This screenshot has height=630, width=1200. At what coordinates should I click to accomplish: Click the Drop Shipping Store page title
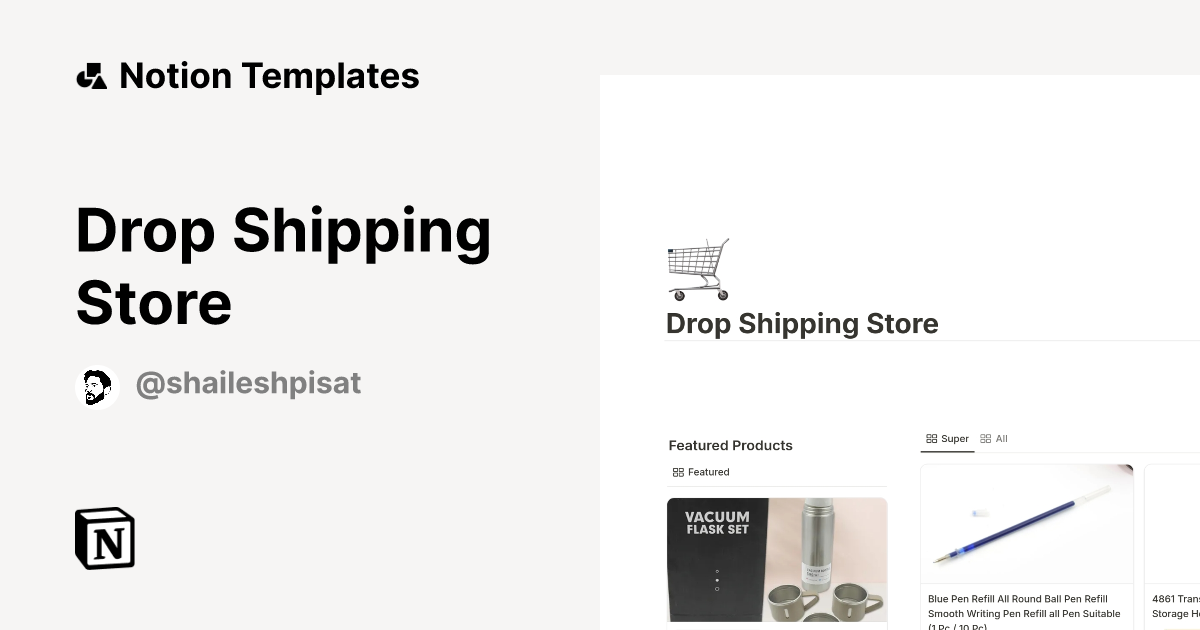point(802,323)
